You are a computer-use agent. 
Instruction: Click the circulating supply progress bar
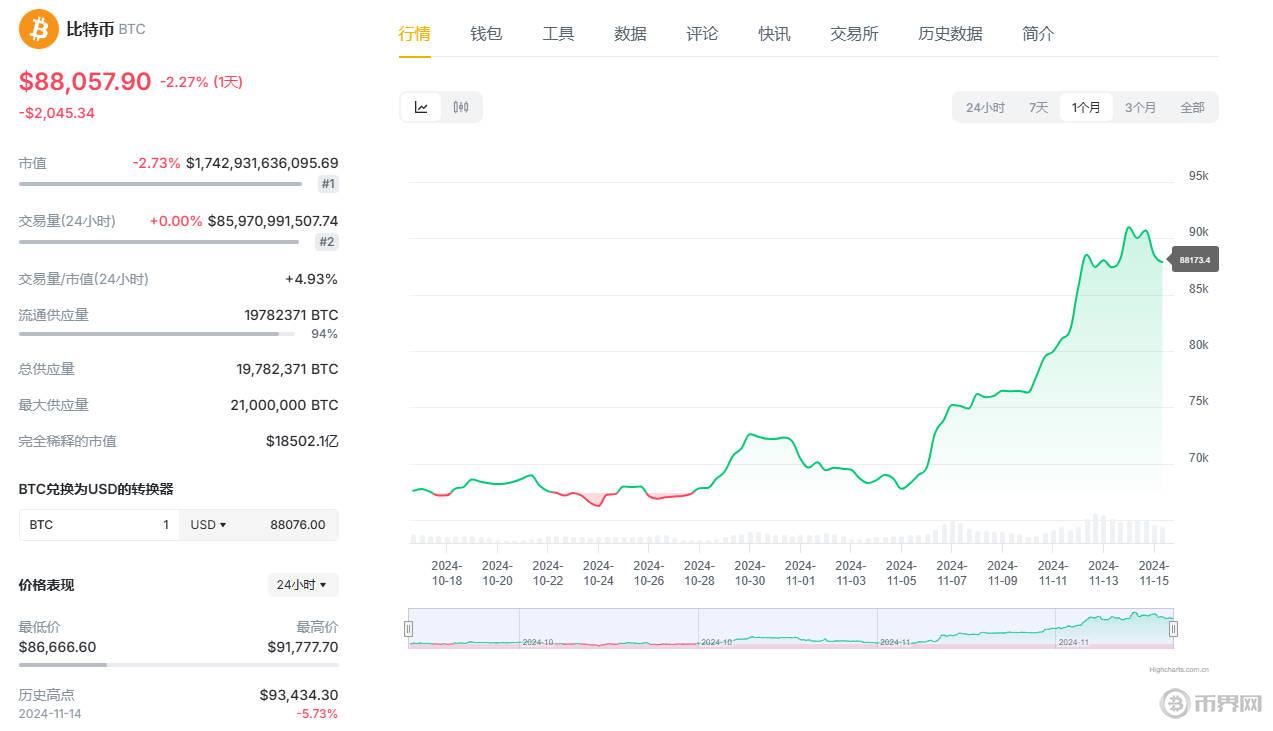pyautogui.click(x=155, y=336)
